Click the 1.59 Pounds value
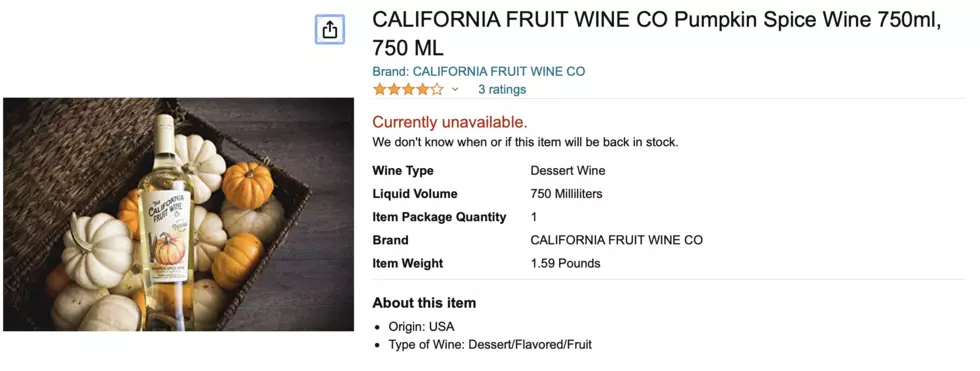Viewport: 980px width, 371px height. pos(565,263)
